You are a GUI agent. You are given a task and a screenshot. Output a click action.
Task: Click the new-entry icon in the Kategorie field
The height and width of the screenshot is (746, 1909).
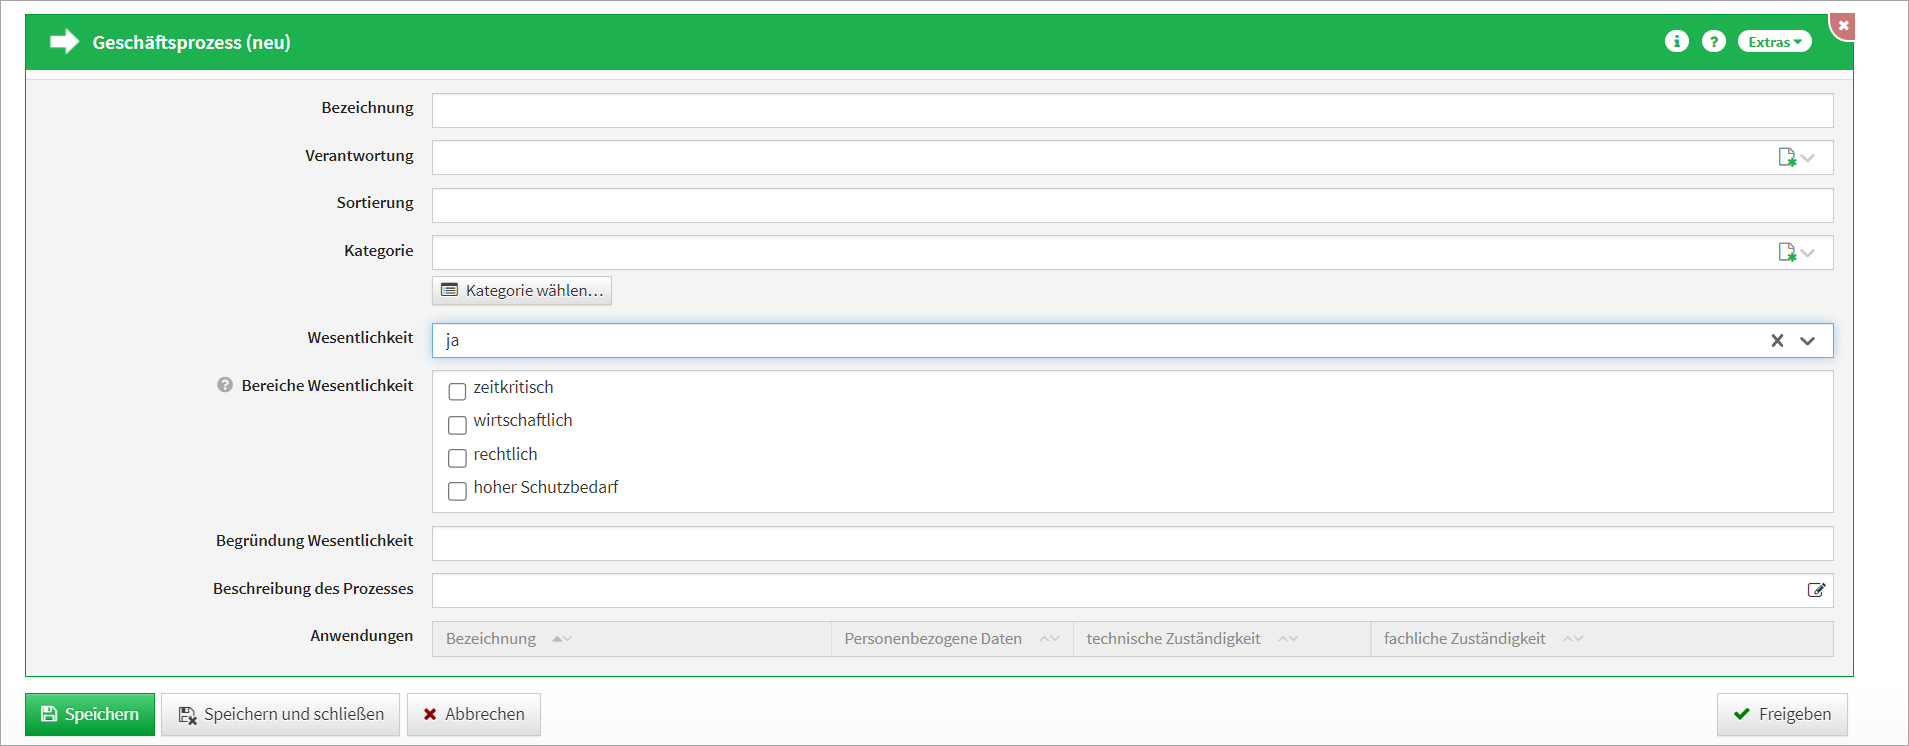click(x=1786, y=252)
